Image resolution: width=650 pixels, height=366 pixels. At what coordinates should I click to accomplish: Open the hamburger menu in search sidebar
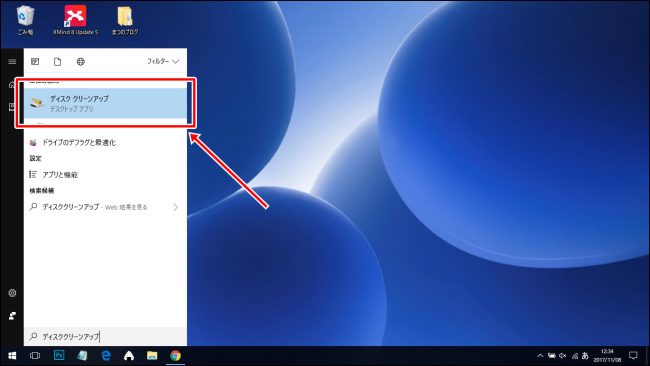[x=12, y=61]
